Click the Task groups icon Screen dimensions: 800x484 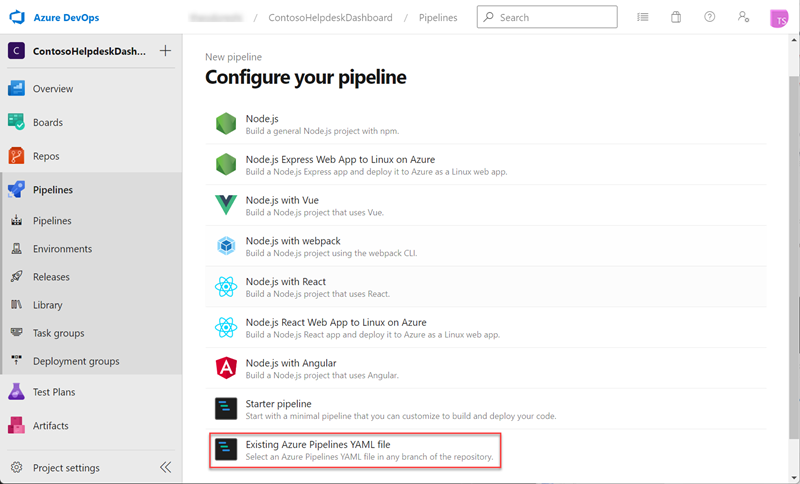(16, 333)
